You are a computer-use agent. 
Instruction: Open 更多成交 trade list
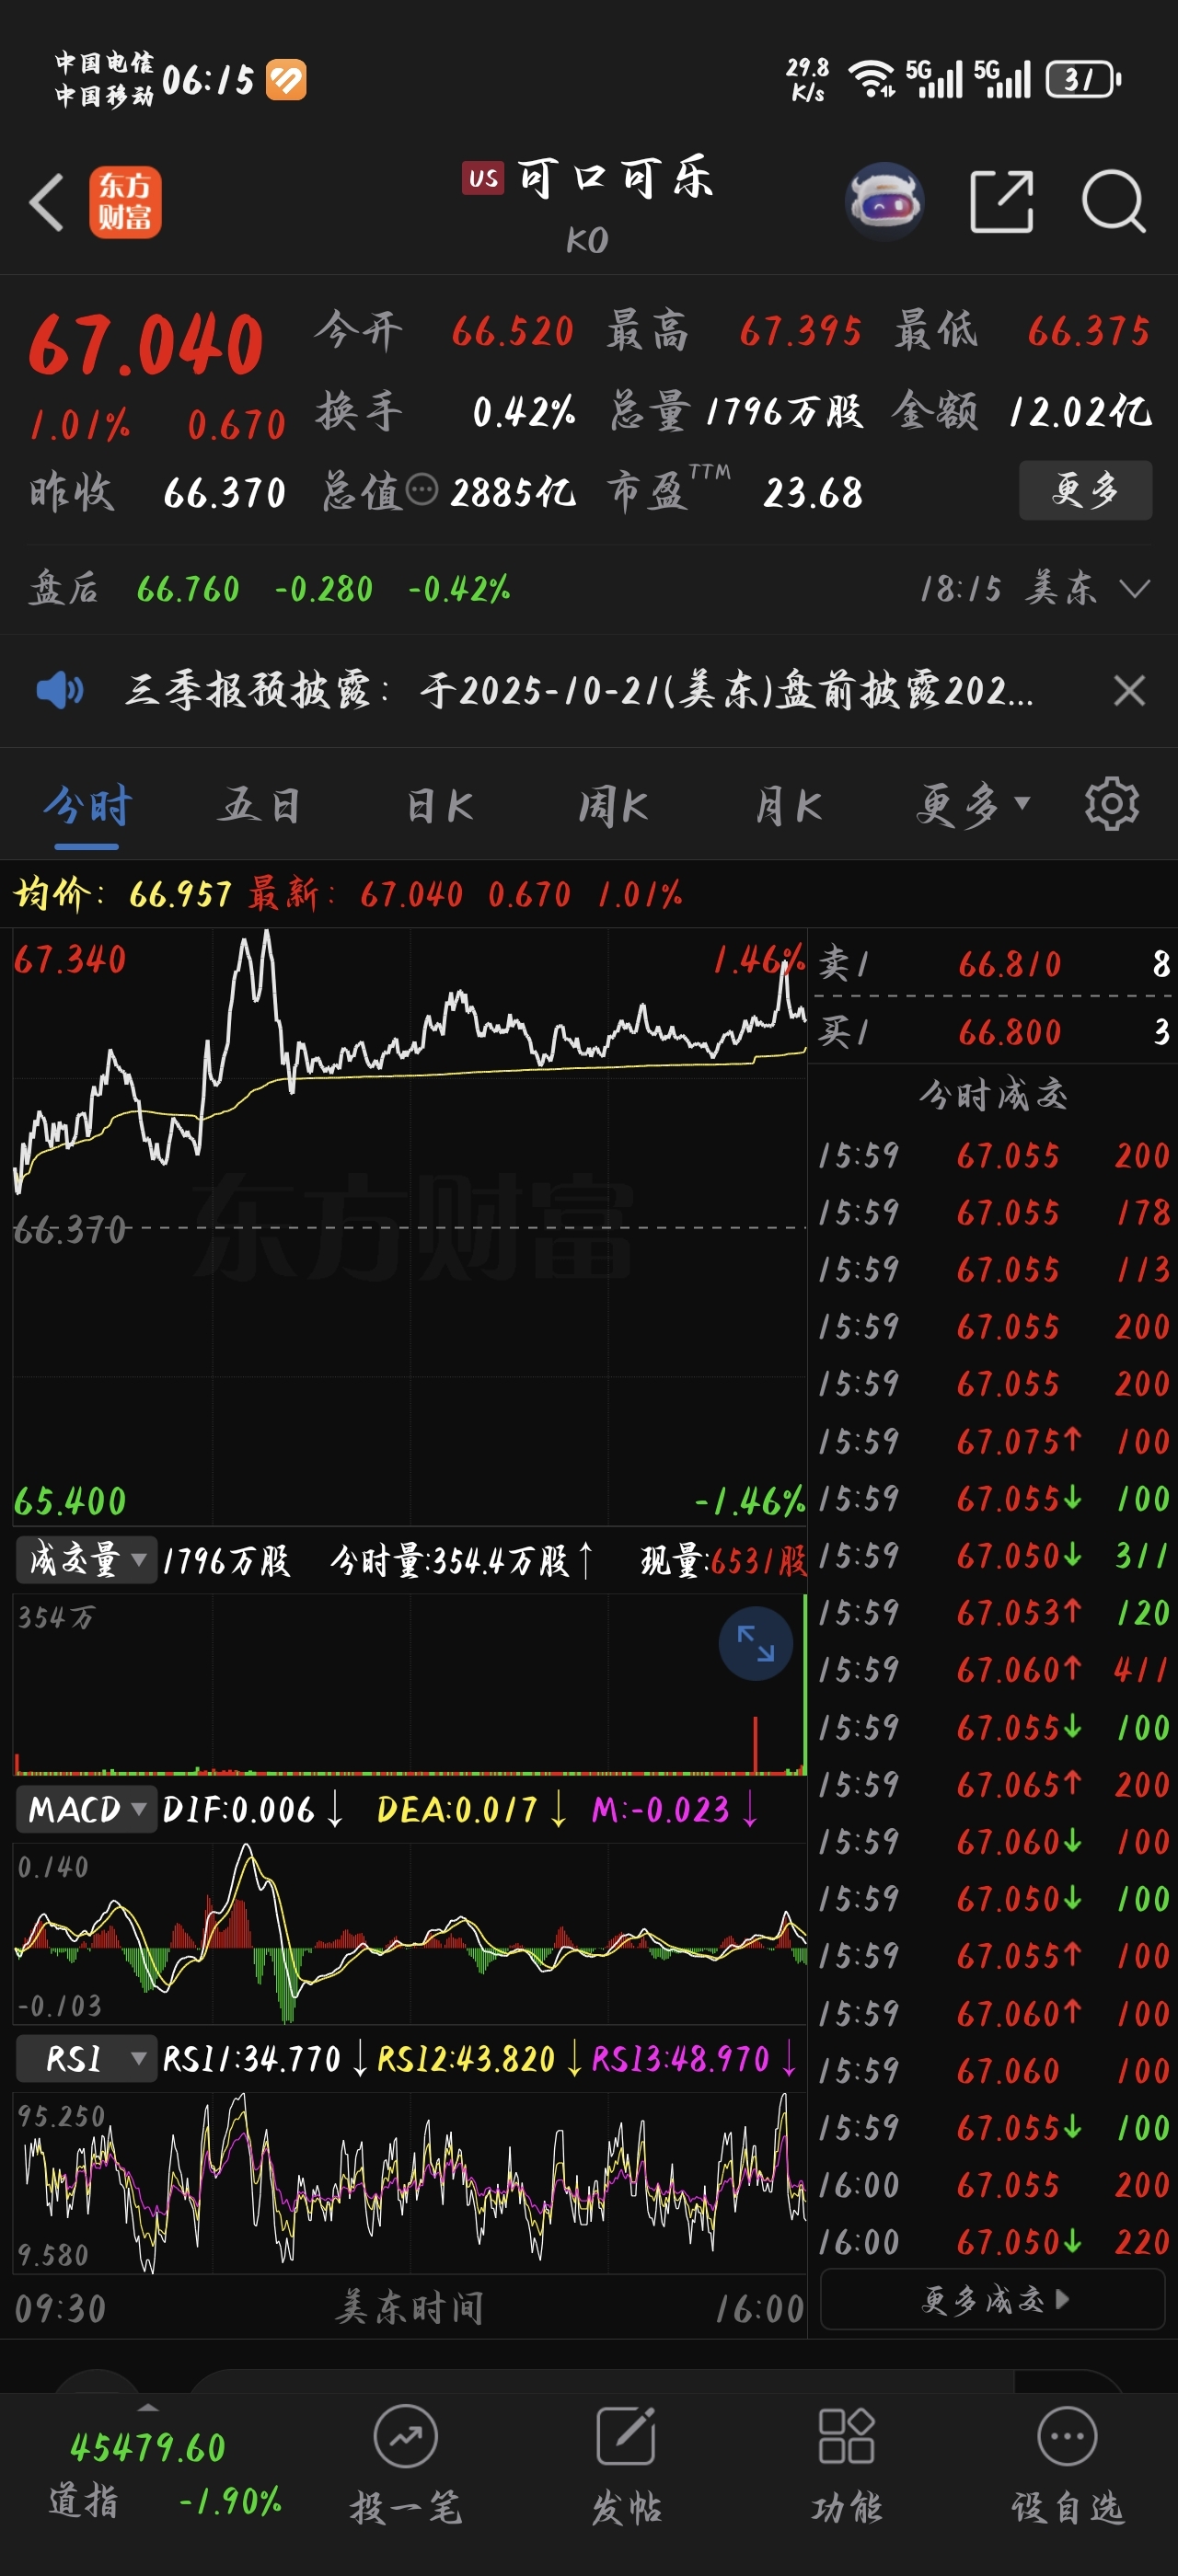point(992,2300)
